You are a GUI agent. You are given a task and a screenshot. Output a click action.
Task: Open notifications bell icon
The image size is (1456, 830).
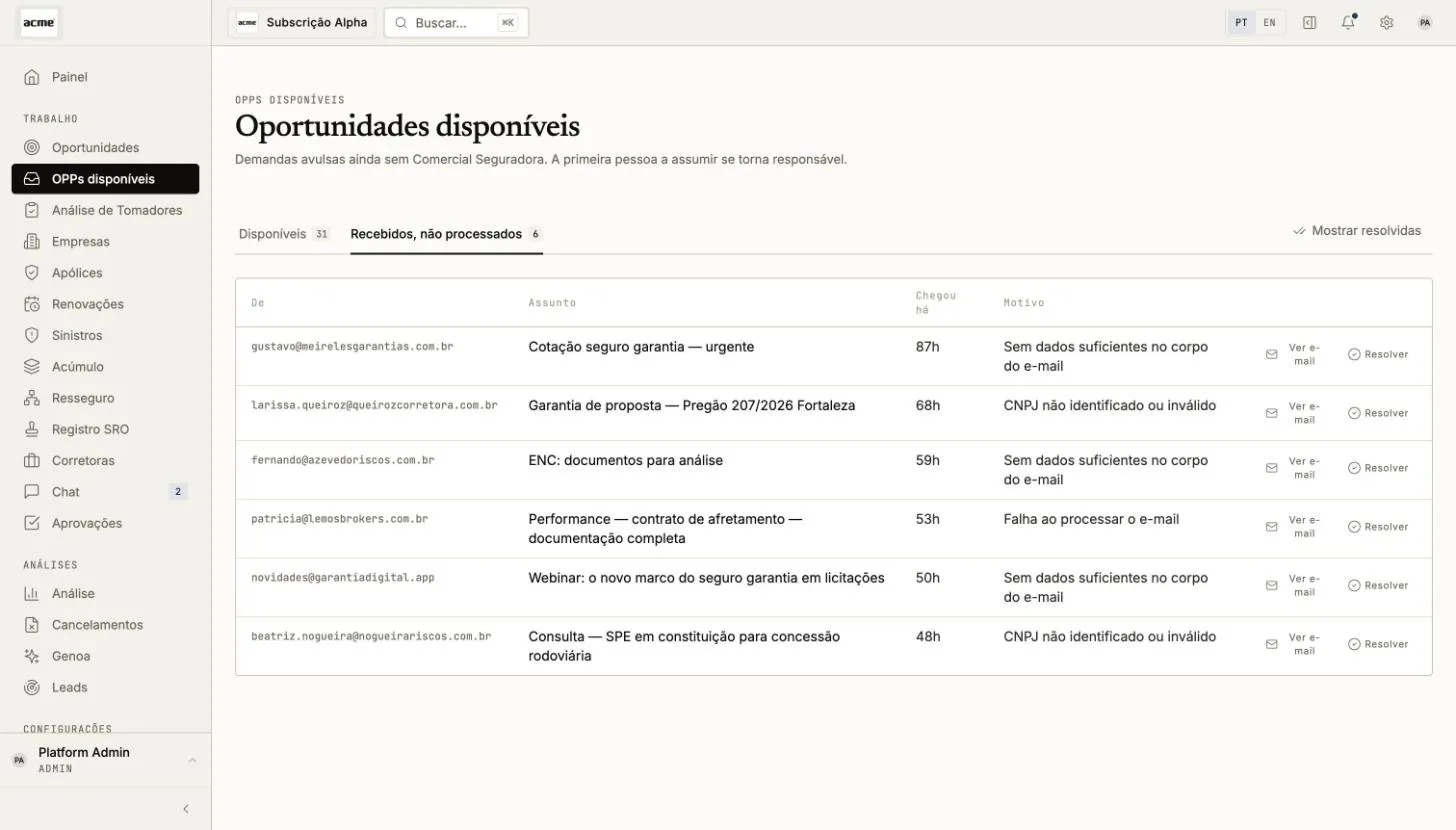click(x=1348, y=22)
